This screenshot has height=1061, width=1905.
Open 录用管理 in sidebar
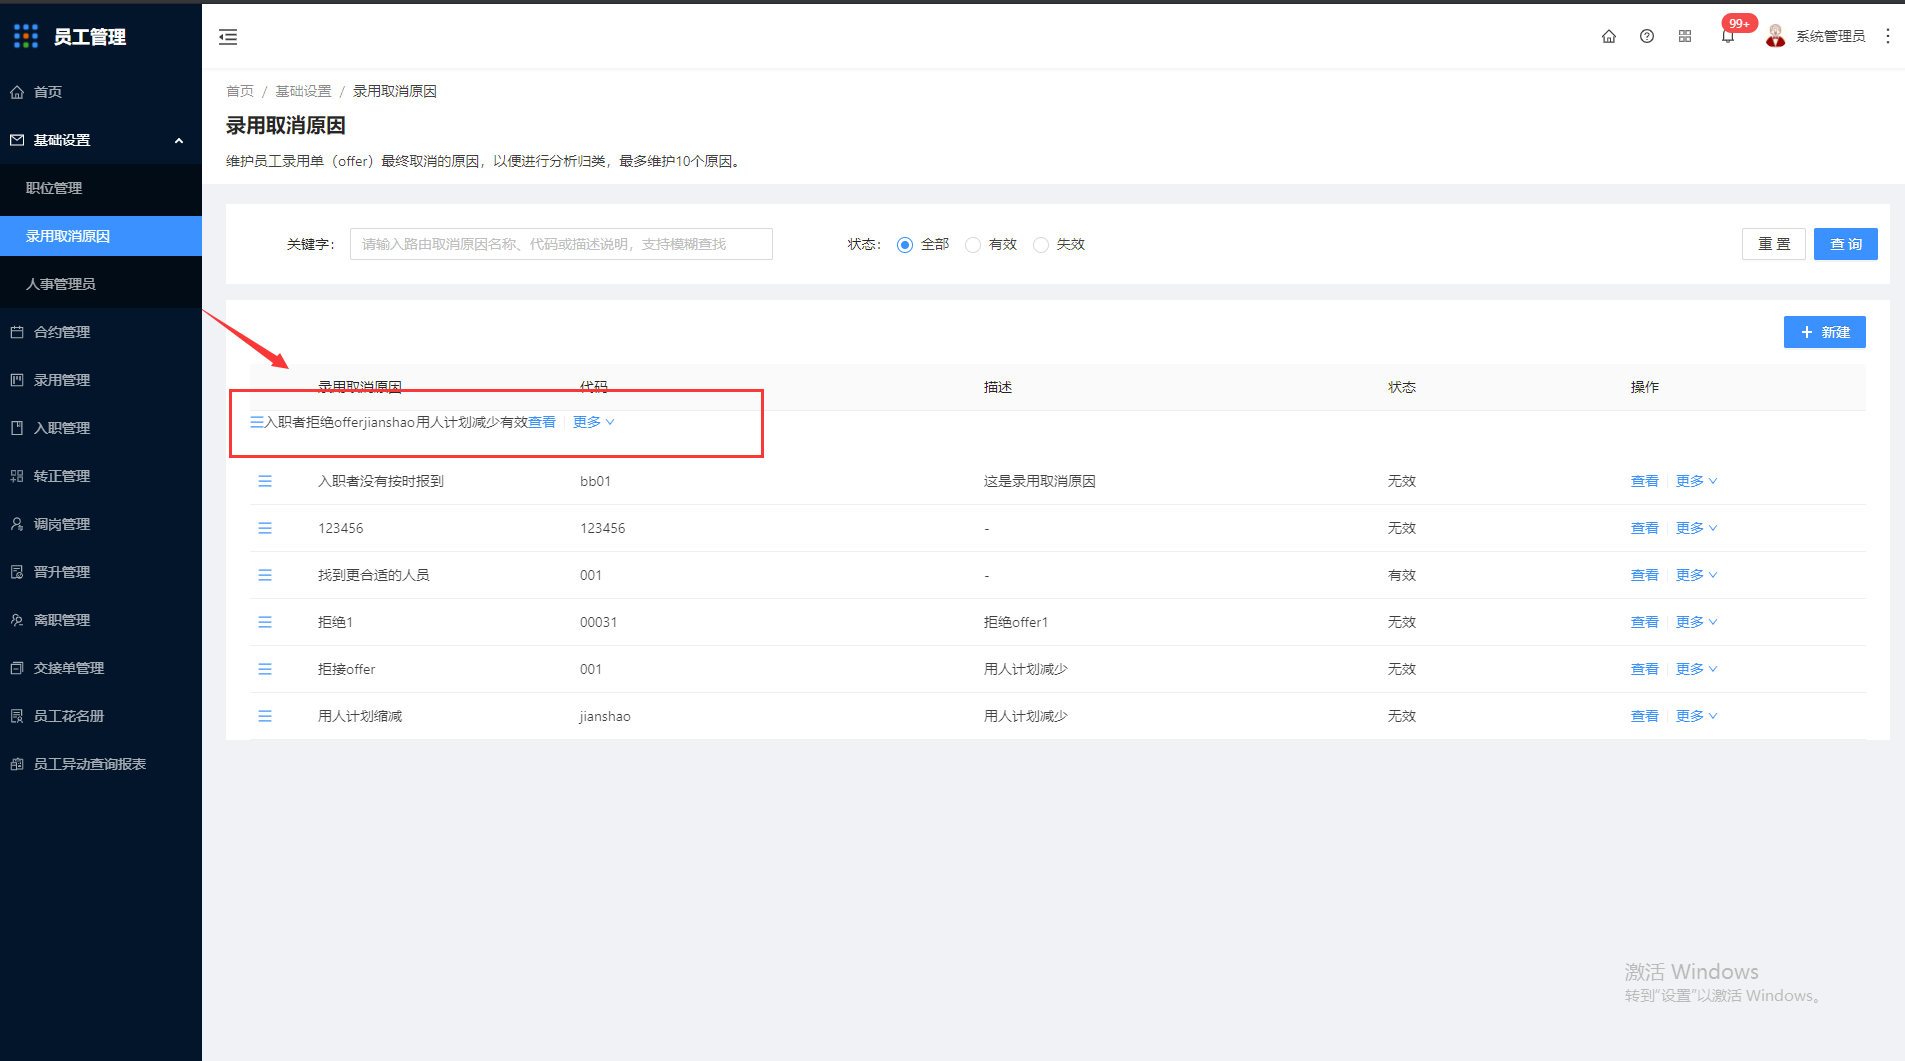click(101, 380)
